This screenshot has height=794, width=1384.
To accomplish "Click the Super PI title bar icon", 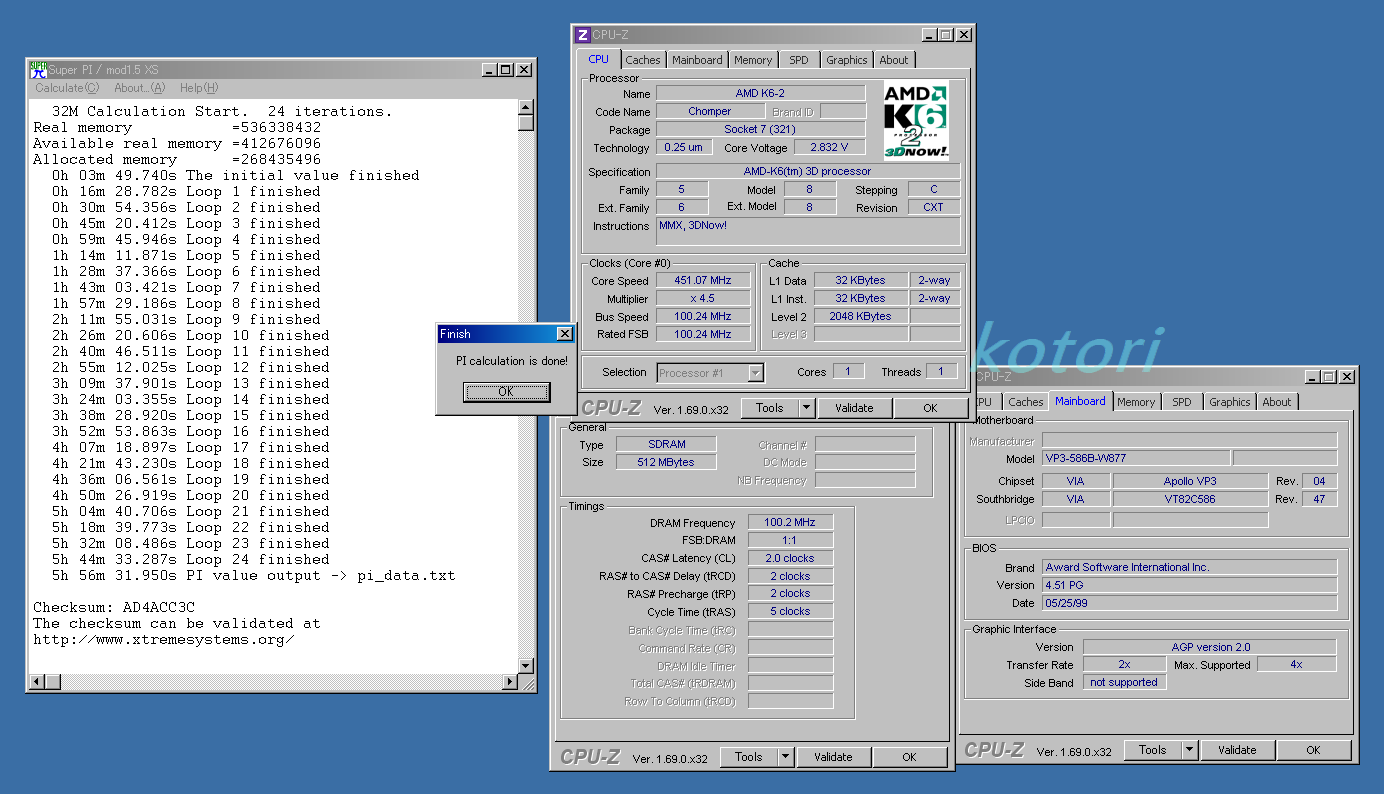I will click(x=38, y=69).
